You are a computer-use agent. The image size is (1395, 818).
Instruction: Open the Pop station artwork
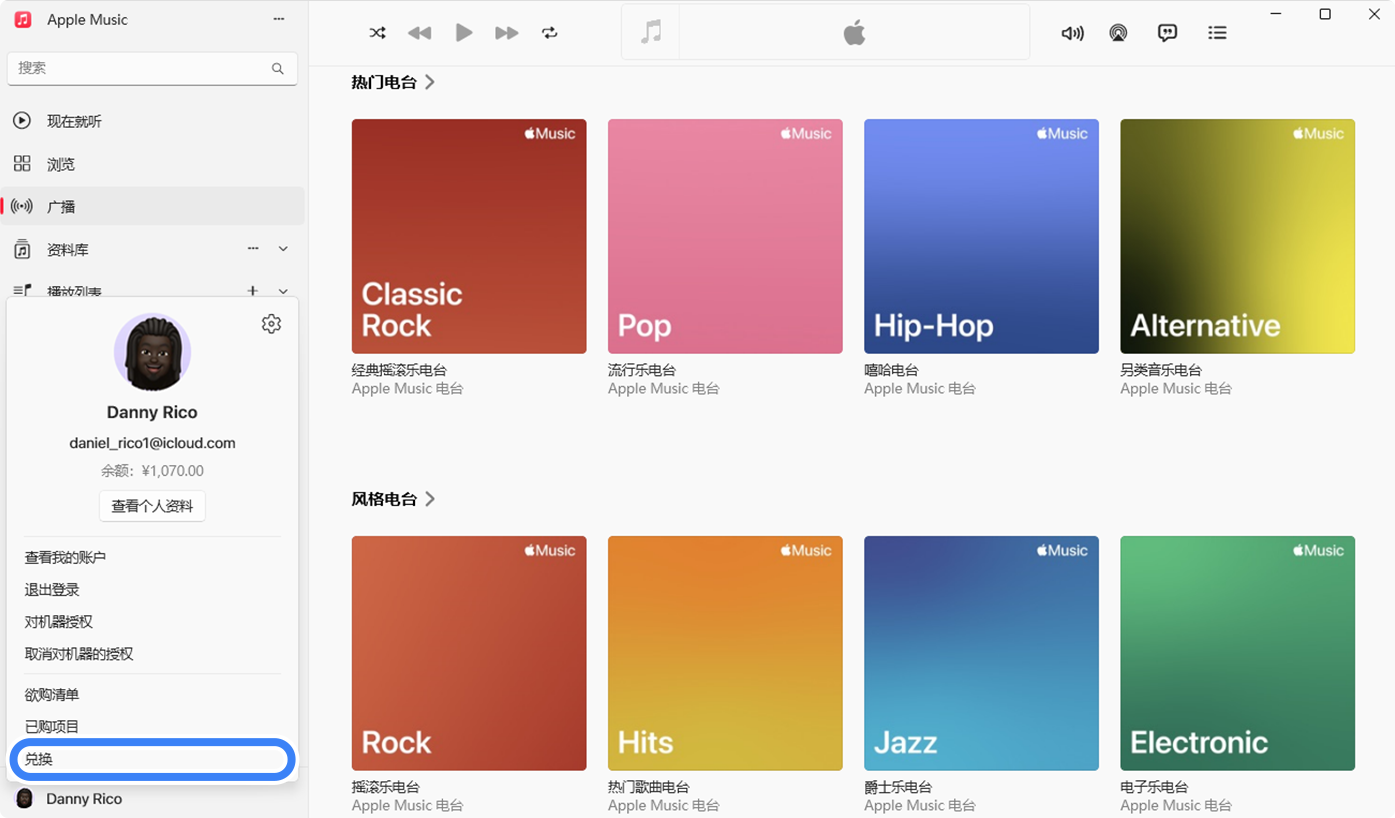pyautogui.click(x=725, y=236)
